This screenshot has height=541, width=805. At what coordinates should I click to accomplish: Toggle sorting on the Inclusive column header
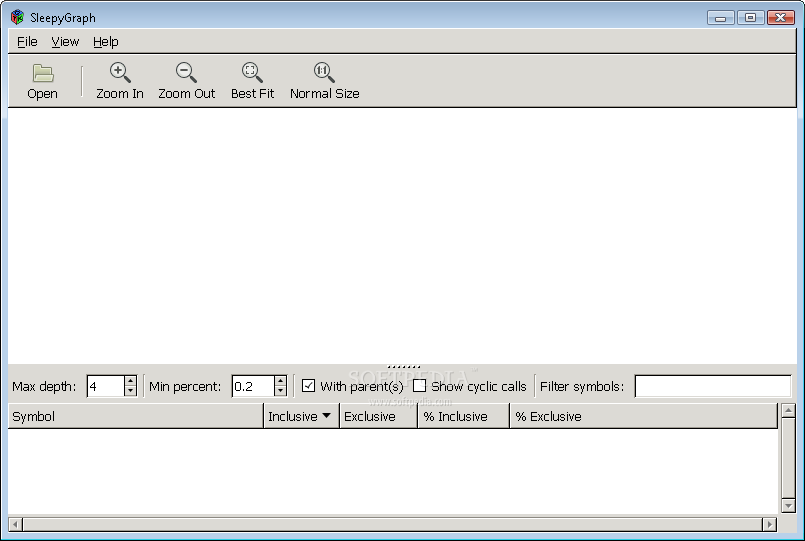click(x=301, y=416)
